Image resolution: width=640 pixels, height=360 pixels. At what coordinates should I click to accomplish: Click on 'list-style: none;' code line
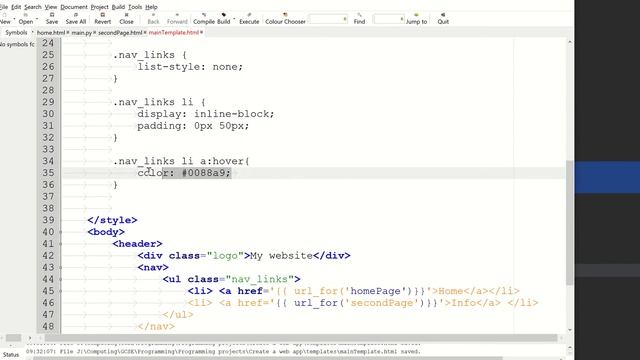[190, 67]
